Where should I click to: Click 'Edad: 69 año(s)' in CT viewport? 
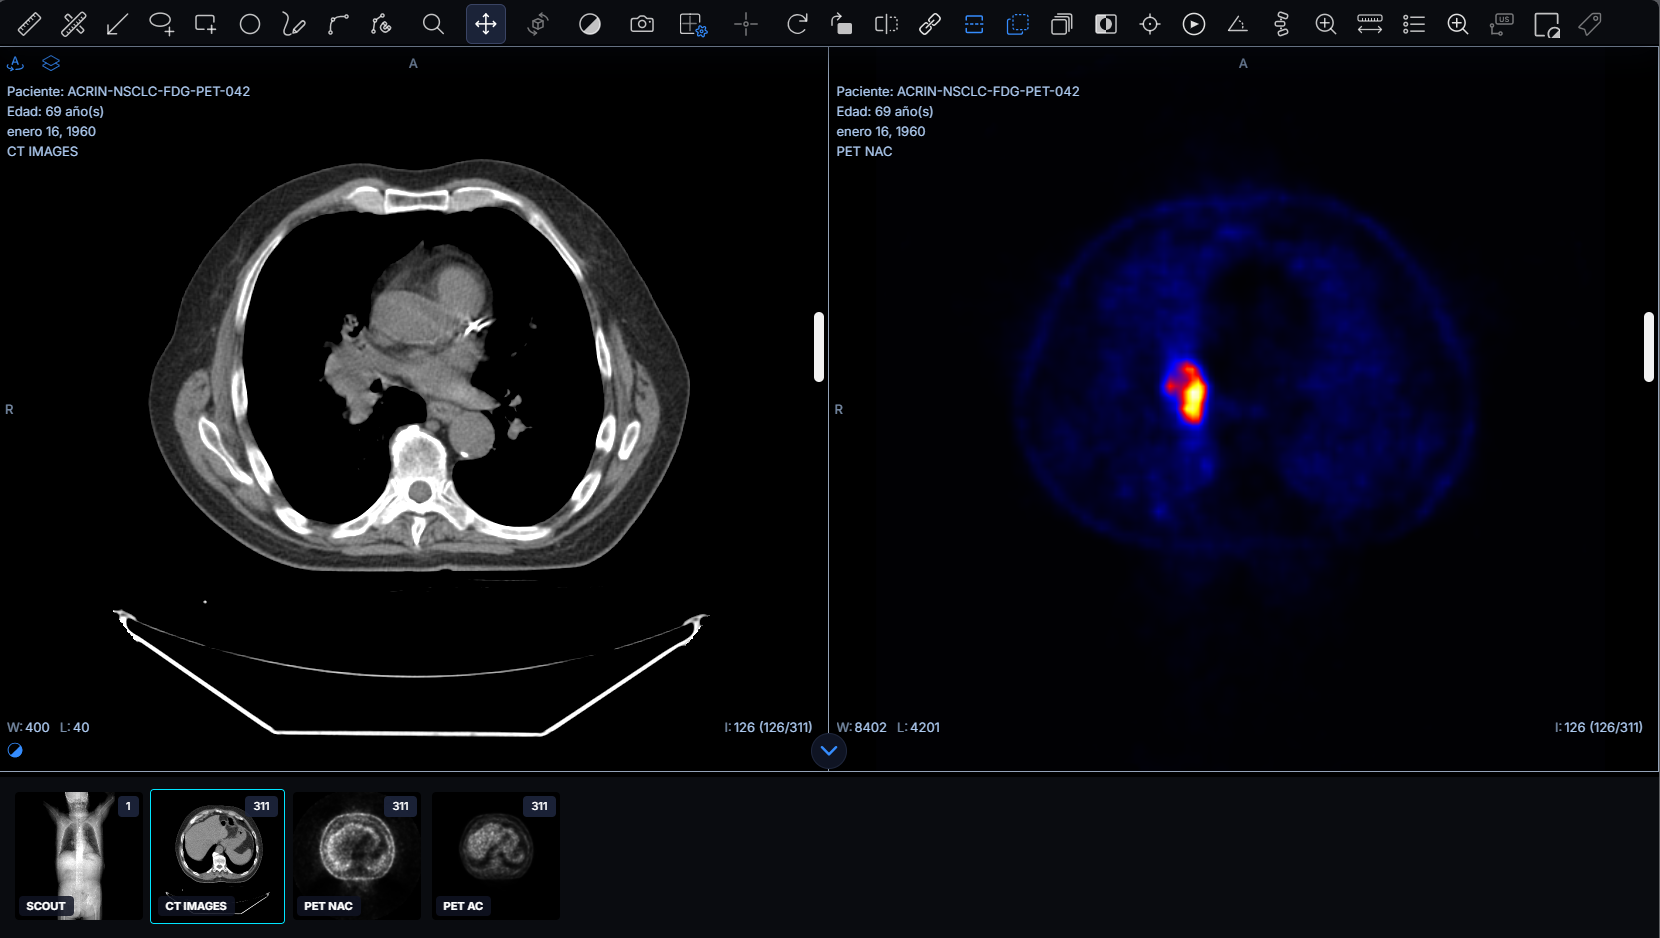(x=55, y=111)
